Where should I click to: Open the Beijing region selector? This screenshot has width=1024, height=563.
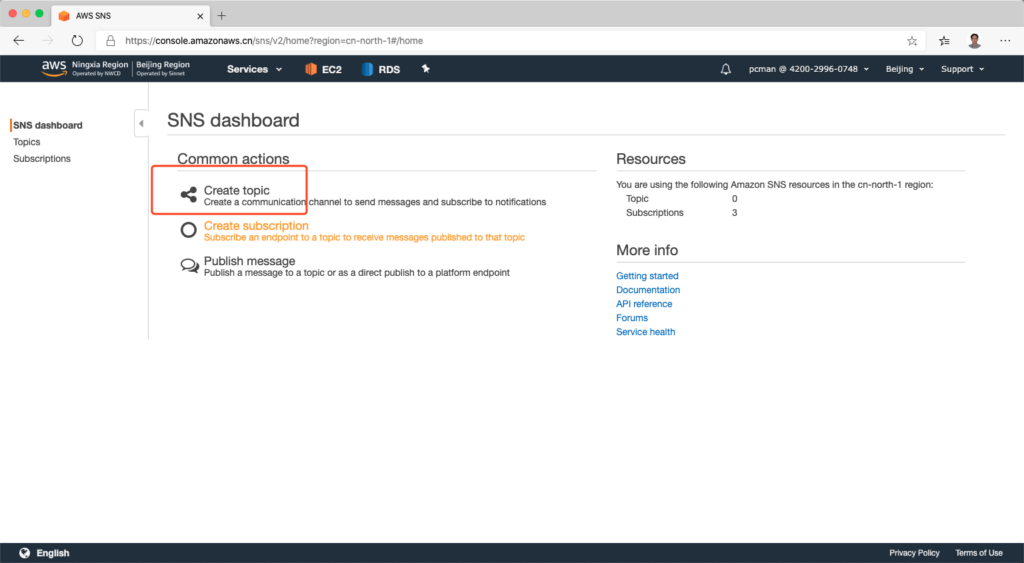[x=905, y=69]
